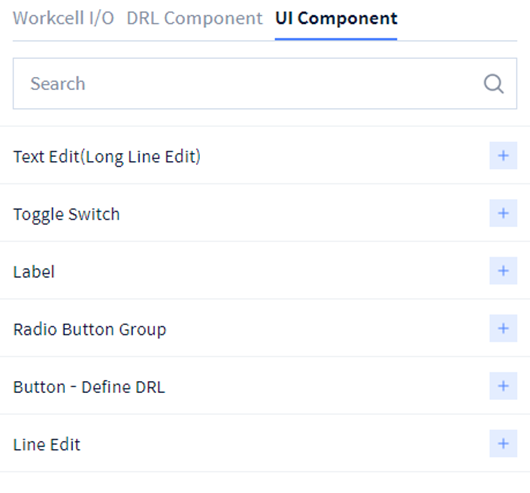
Task: Click the plus icon beside Label
Action: coord(503,271)
